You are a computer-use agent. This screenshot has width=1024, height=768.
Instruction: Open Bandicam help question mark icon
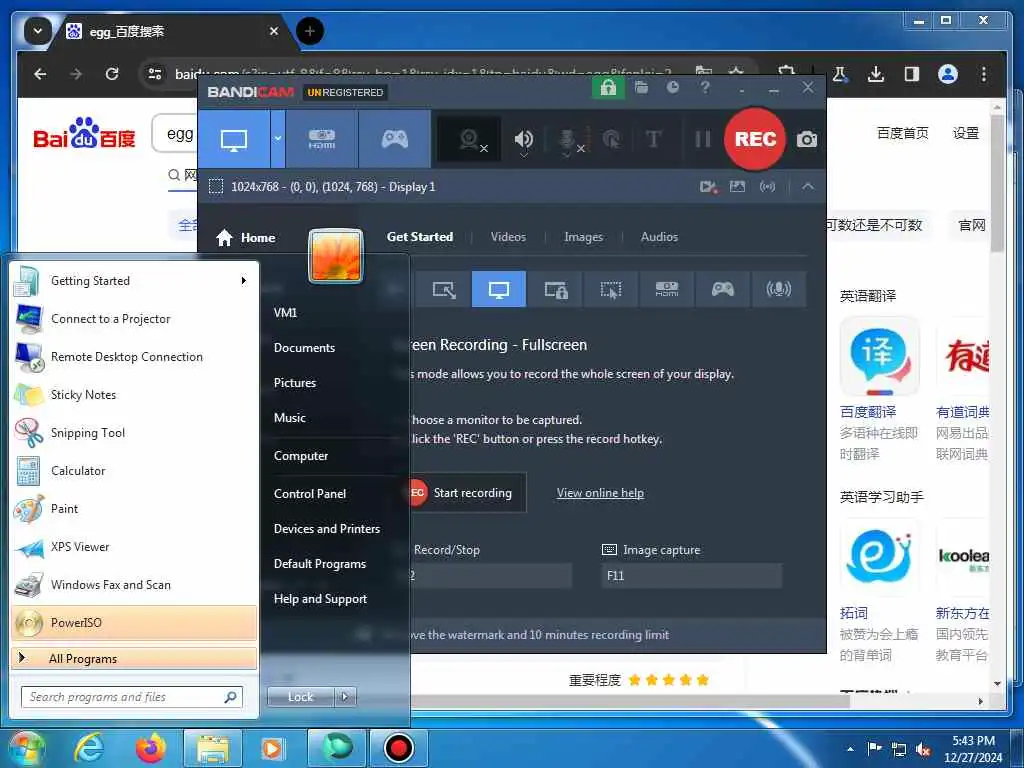[705, 87]
